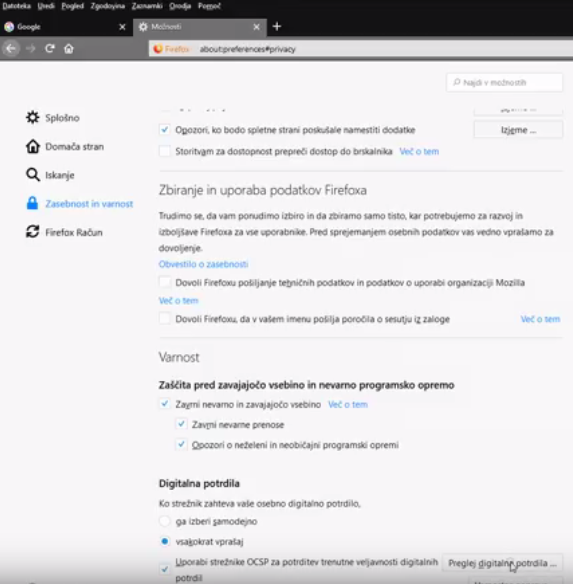573x584 pixels.
Task: Open the Orodja menu
Action: click(180, 6)
